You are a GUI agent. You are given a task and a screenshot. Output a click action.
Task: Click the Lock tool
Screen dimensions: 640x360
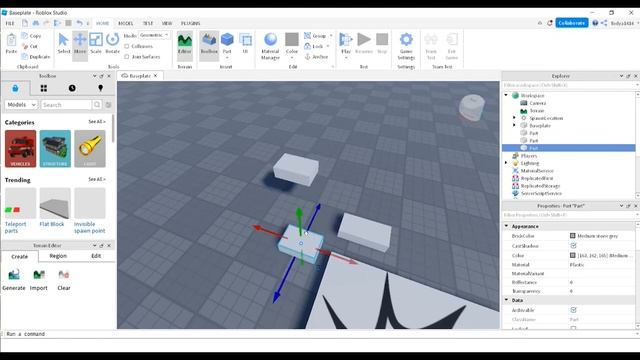(x=314, y=46)
